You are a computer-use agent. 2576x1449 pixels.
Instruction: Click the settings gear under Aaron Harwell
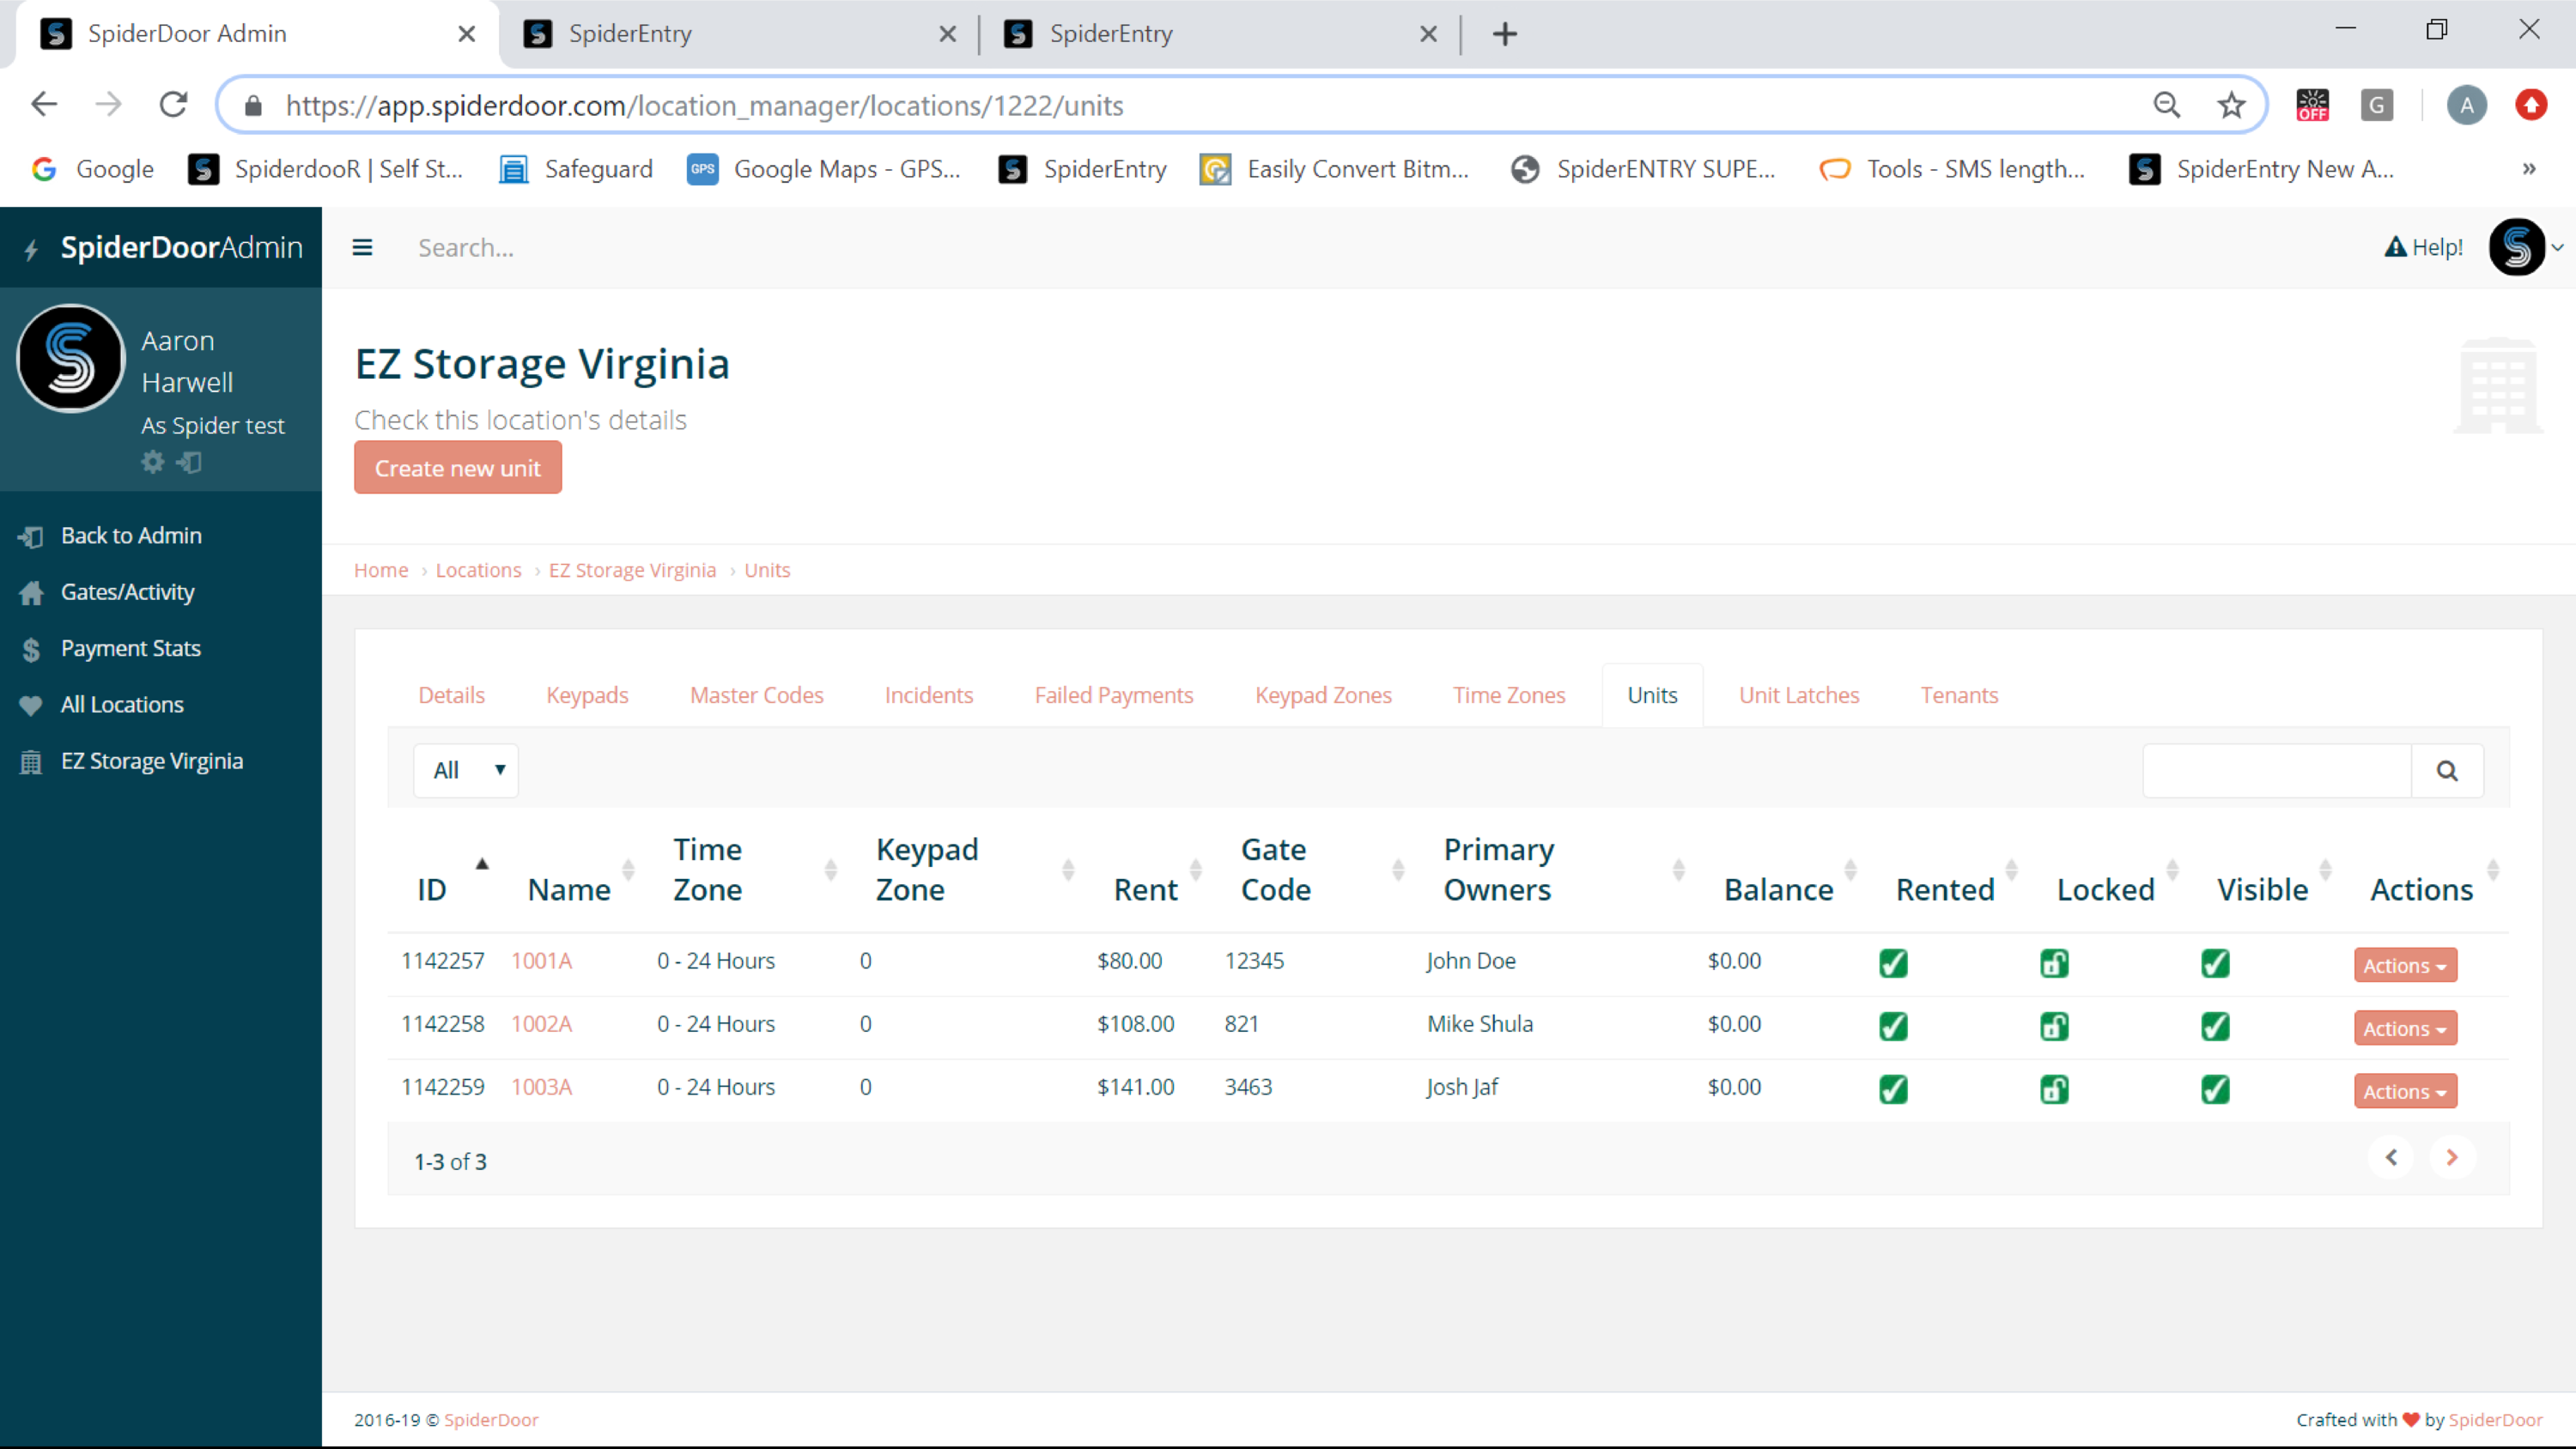(152, 462)
